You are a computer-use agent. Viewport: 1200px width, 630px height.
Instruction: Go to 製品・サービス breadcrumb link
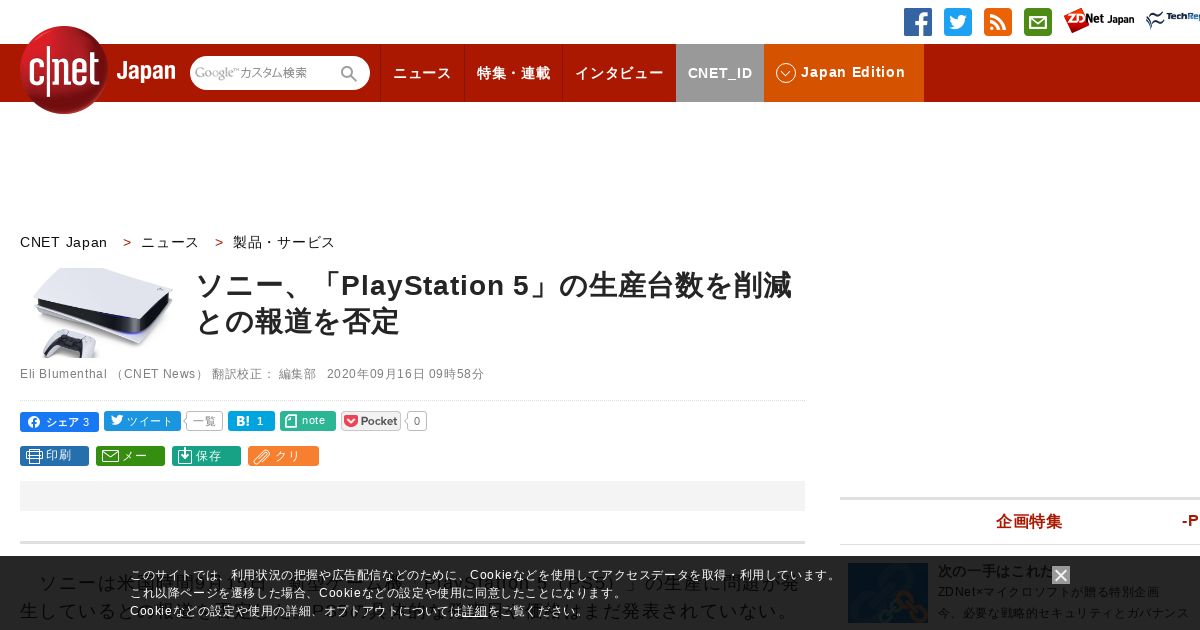coord(284,242)
